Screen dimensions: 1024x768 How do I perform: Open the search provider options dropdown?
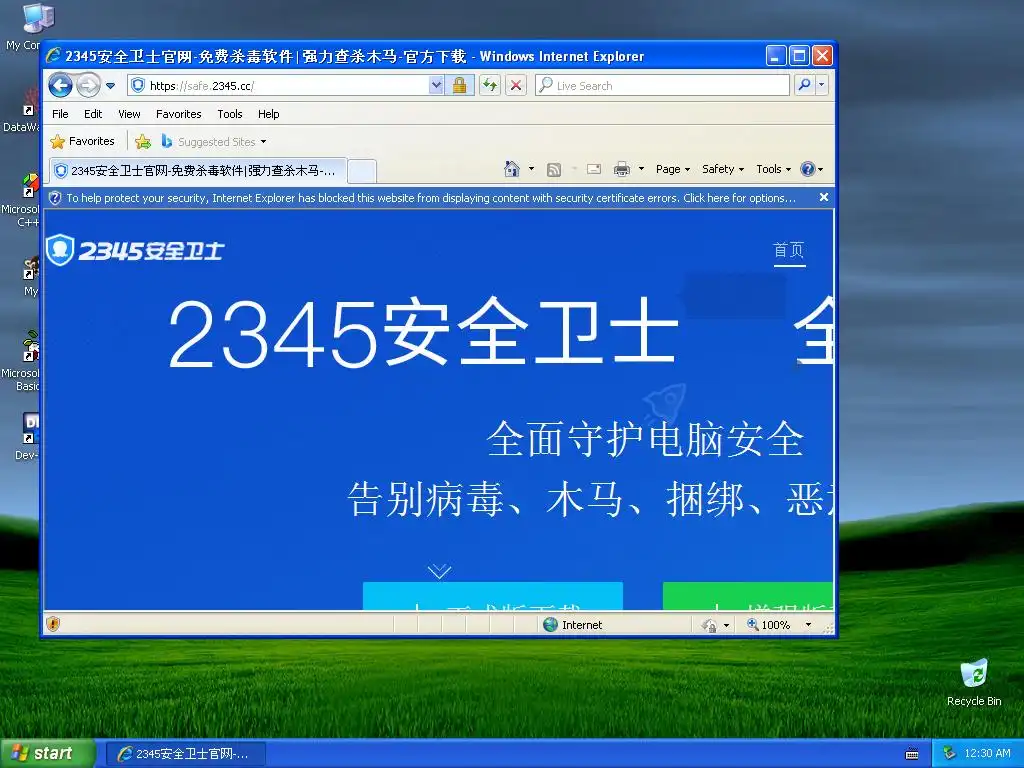pos(822,85)
